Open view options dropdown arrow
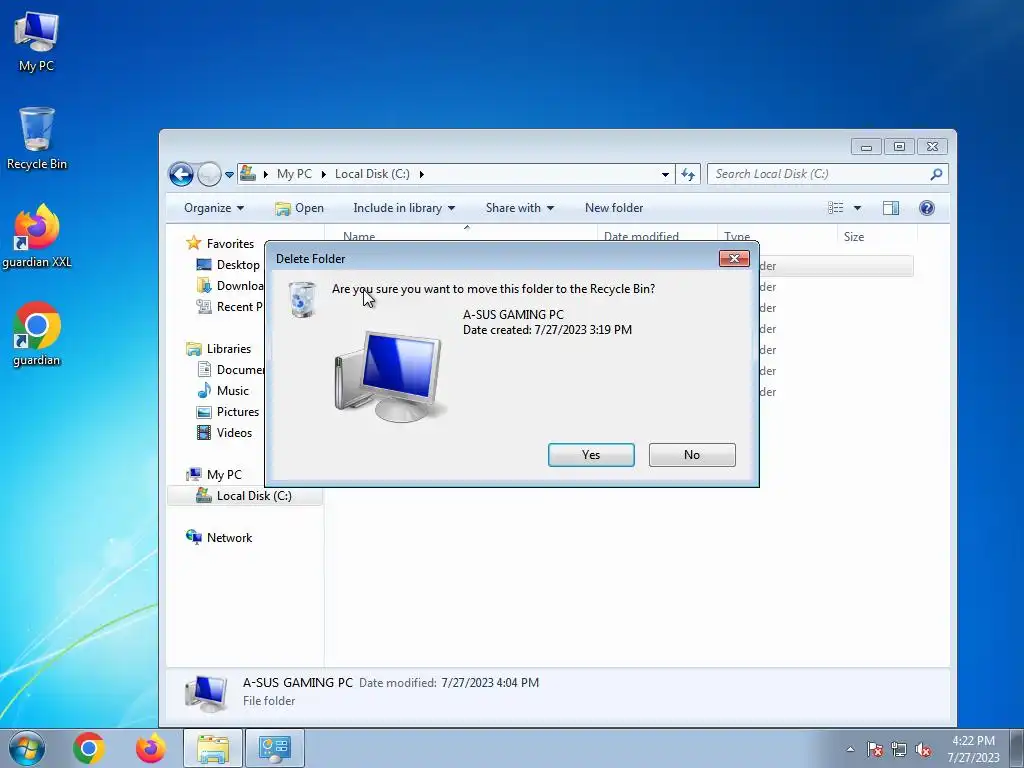The height and width of the screenshot is (768, 1024). pos(857,208)
